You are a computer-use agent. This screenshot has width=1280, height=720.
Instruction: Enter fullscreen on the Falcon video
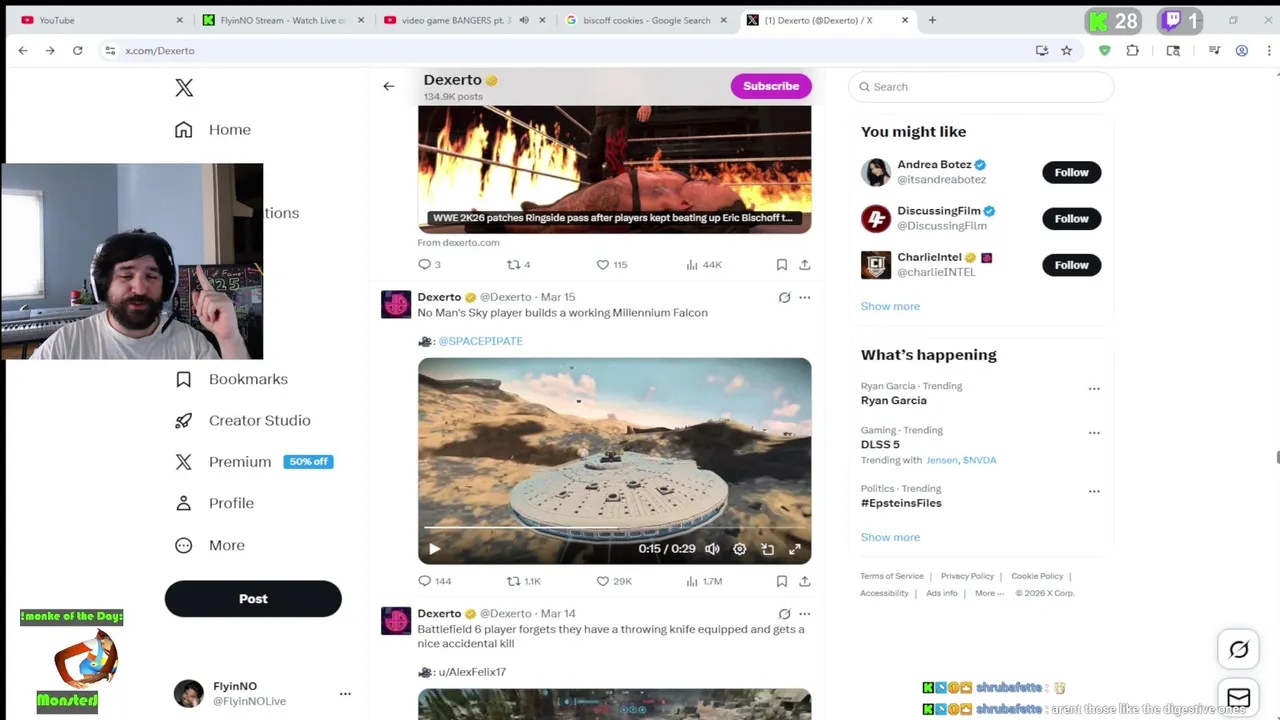(795, 549)
